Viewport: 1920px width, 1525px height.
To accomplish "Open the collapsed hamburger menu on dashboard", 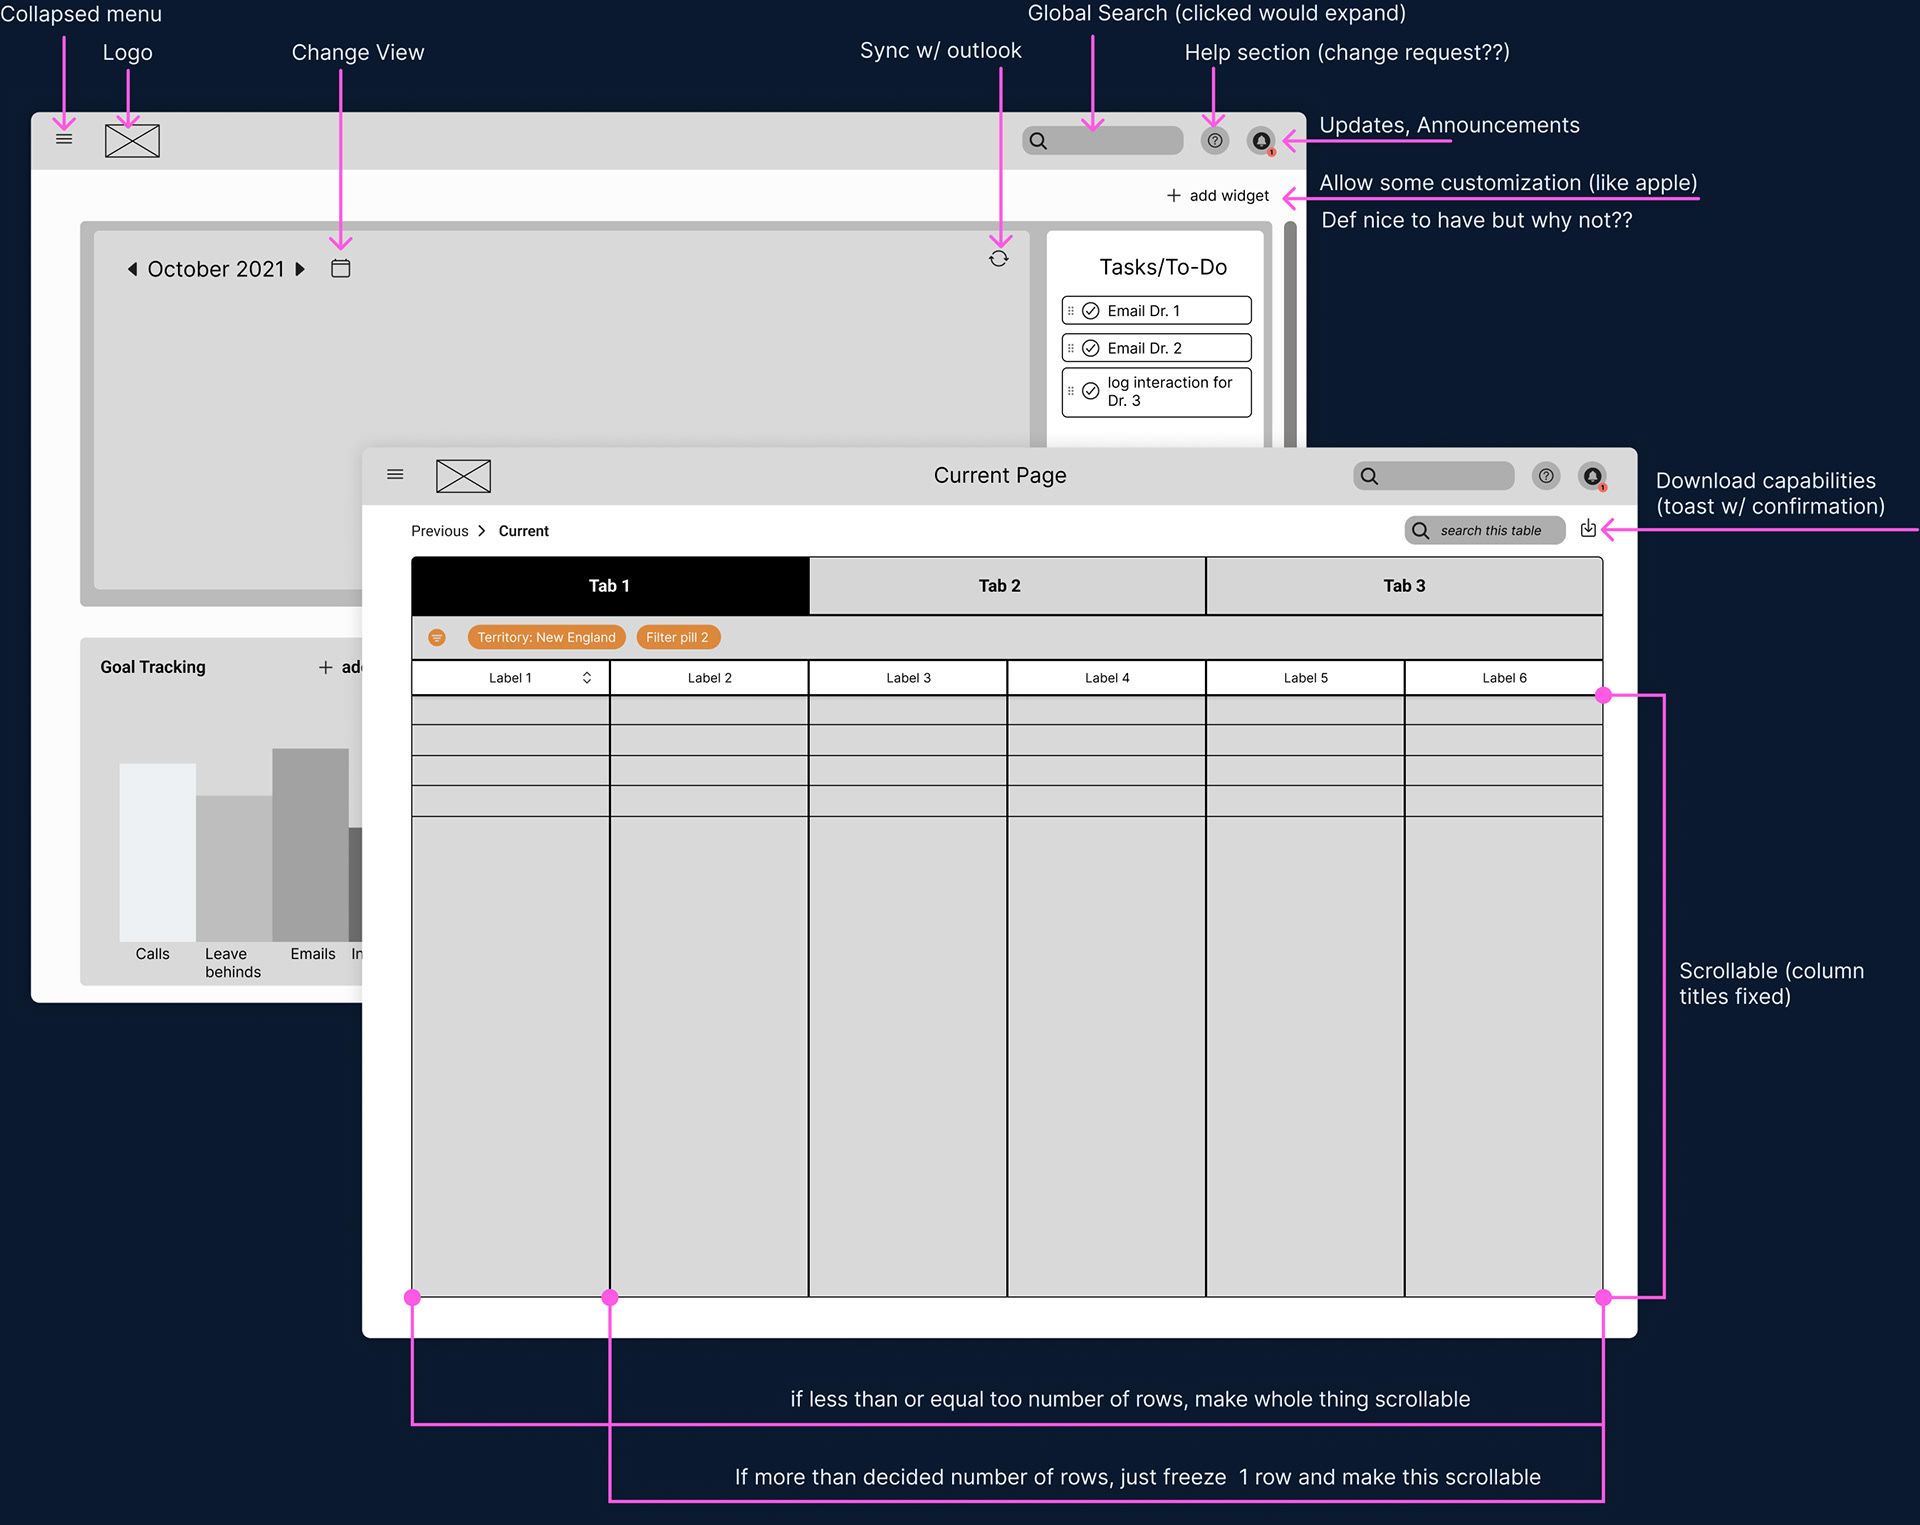I will [x=64, y=139].
